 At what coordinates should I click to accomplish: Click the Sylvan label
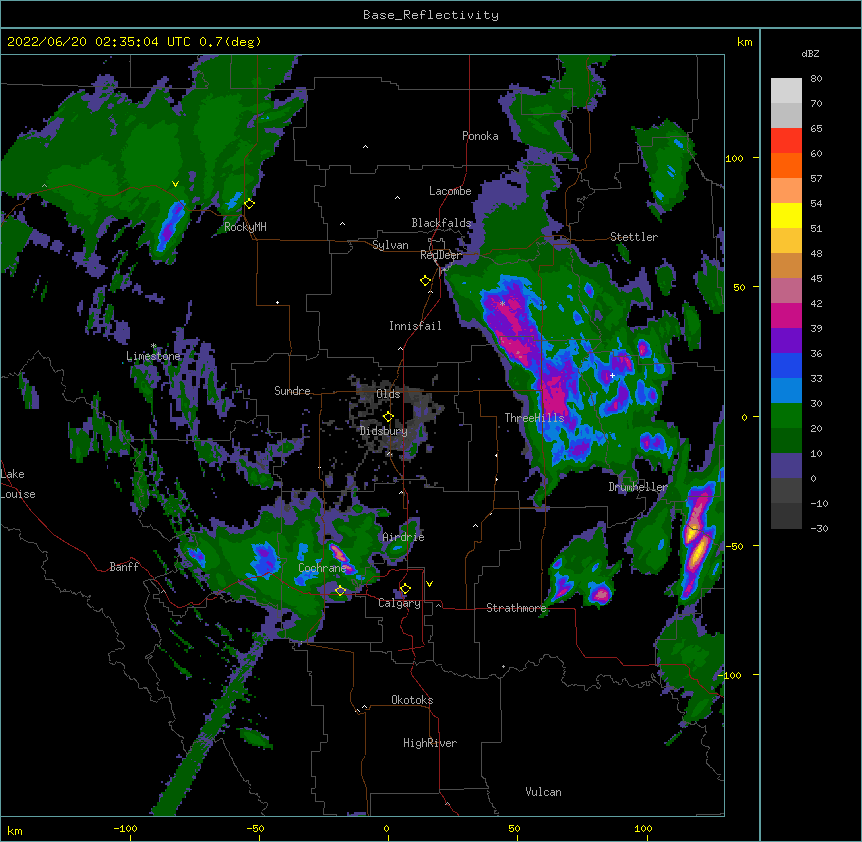click(x=390, y=245)
